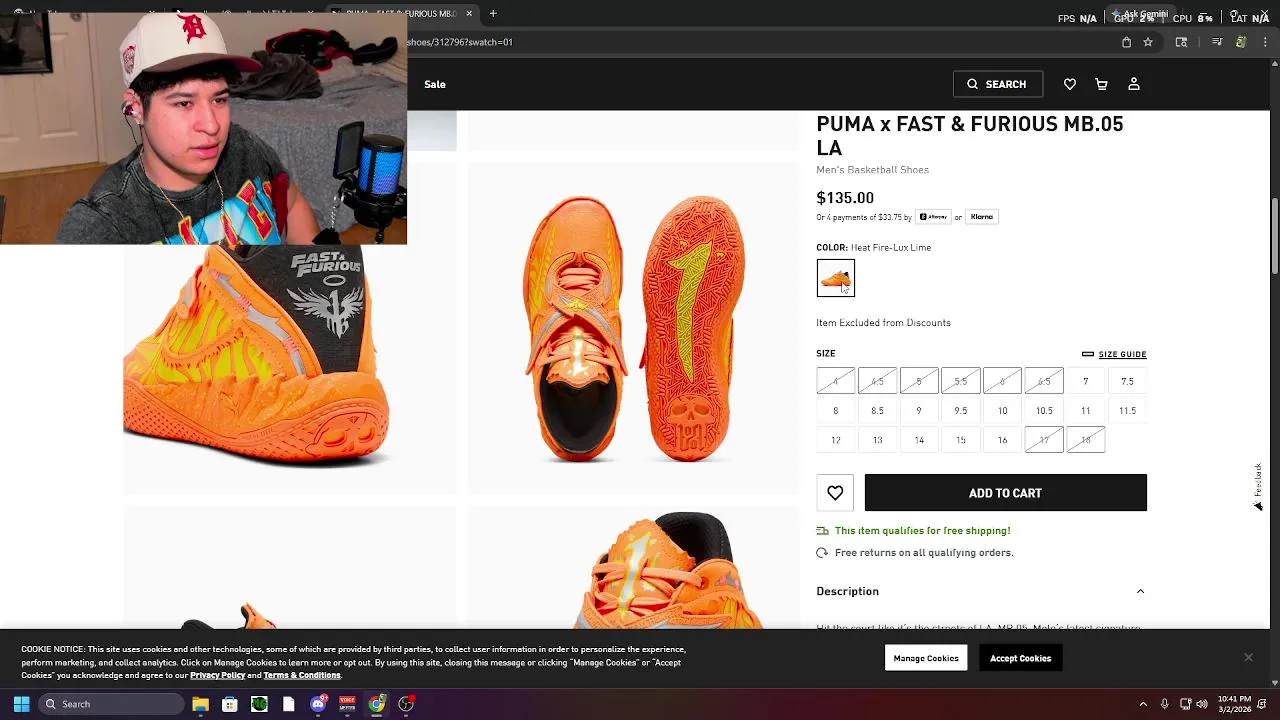The width and height of the screenshot is (1280, 720).
Task: Open the wishlist heart icon in header
Action: 1070,84
